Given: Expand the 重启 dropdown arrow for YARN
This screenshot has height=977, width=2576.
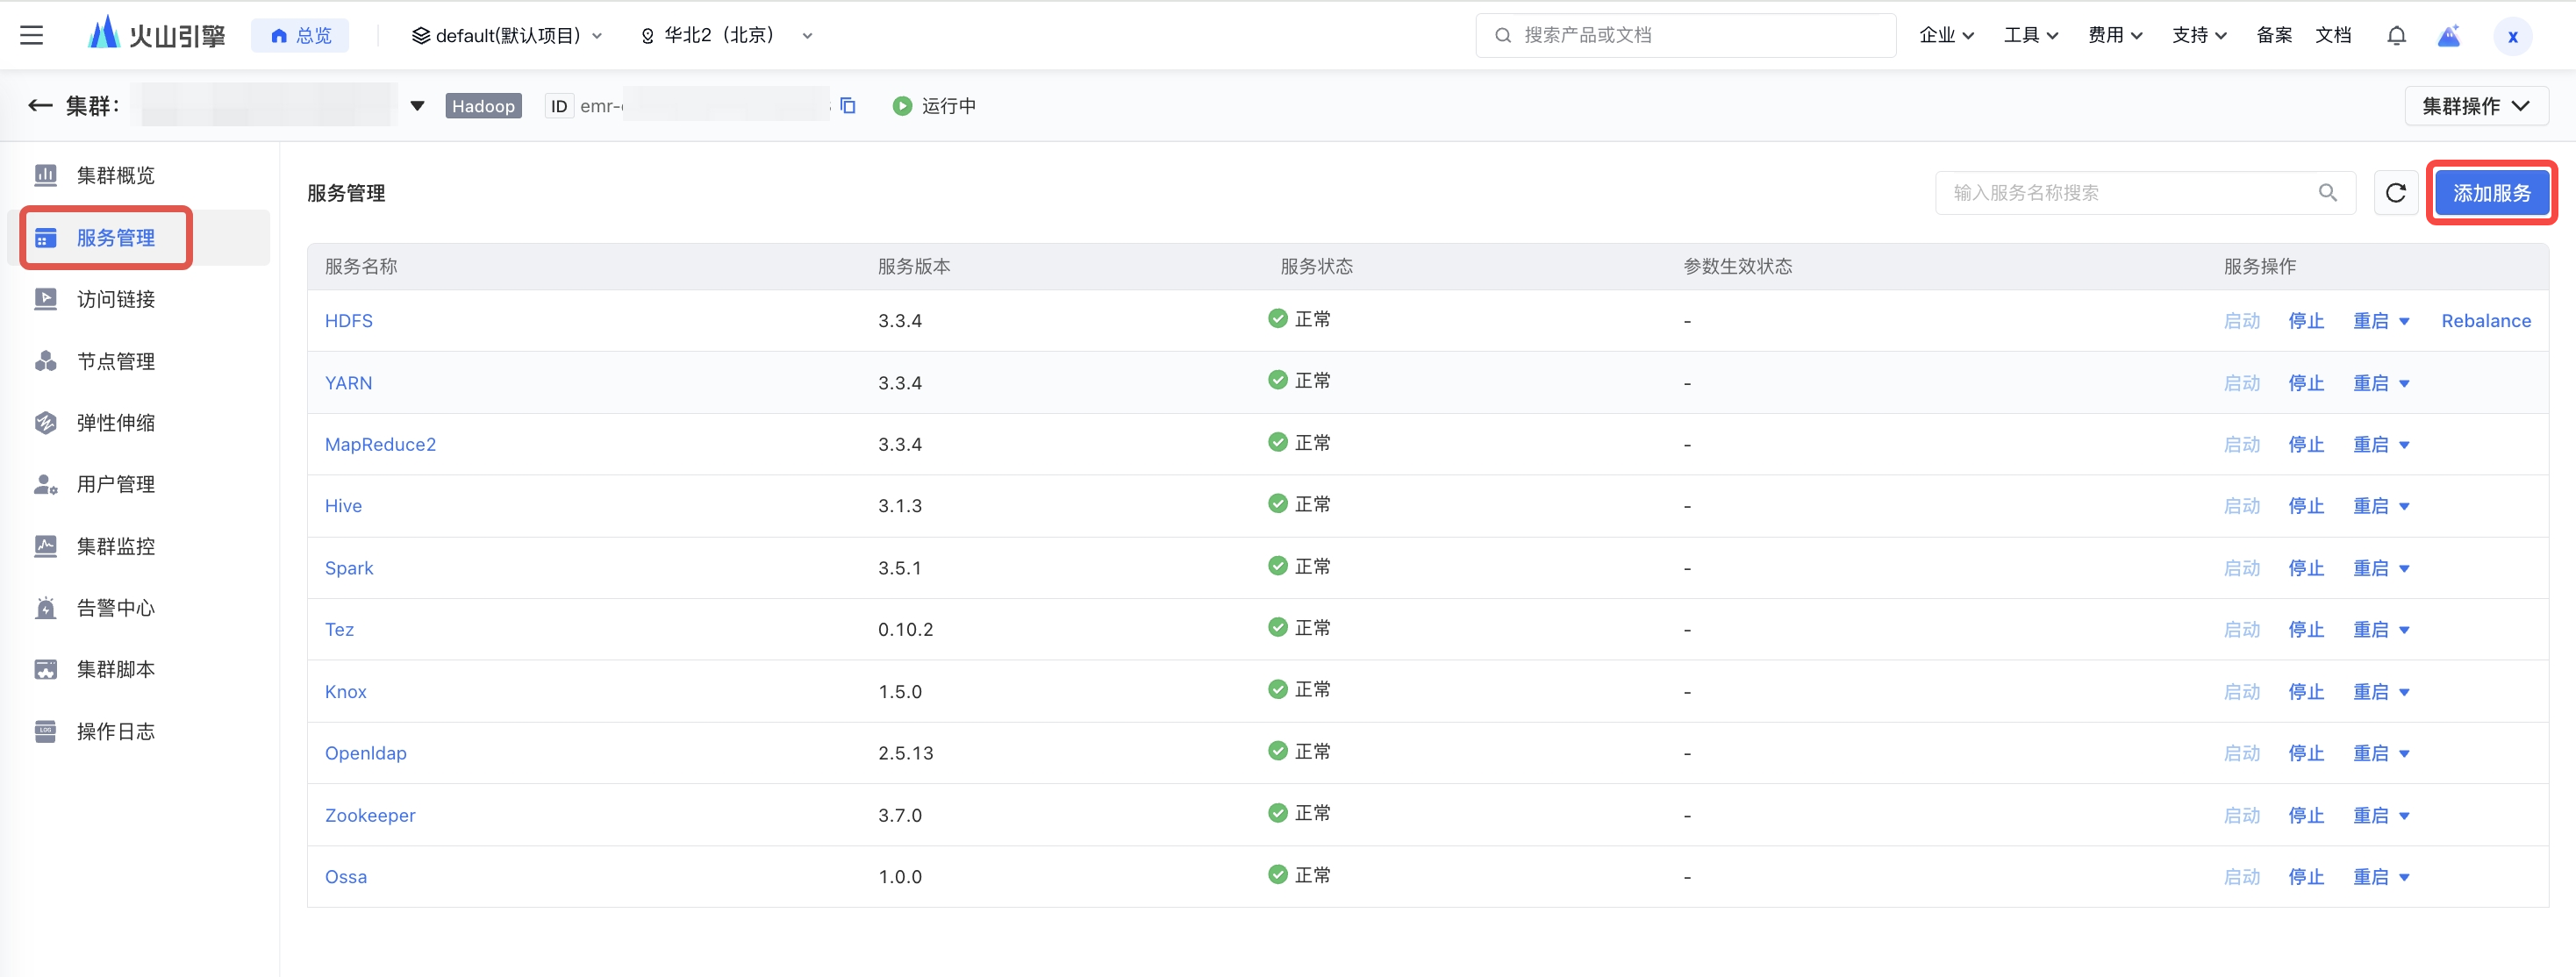Looking at the screenshot, I should (2404, 384).
